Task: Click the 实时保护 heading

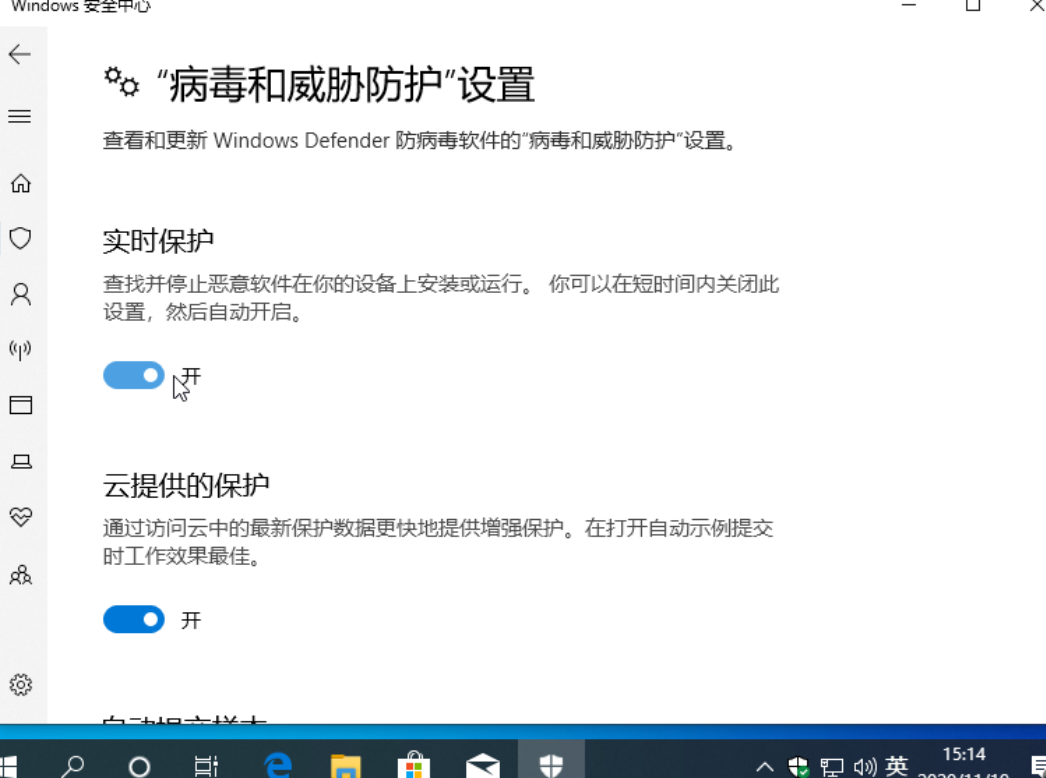Action: click(158, 241)
